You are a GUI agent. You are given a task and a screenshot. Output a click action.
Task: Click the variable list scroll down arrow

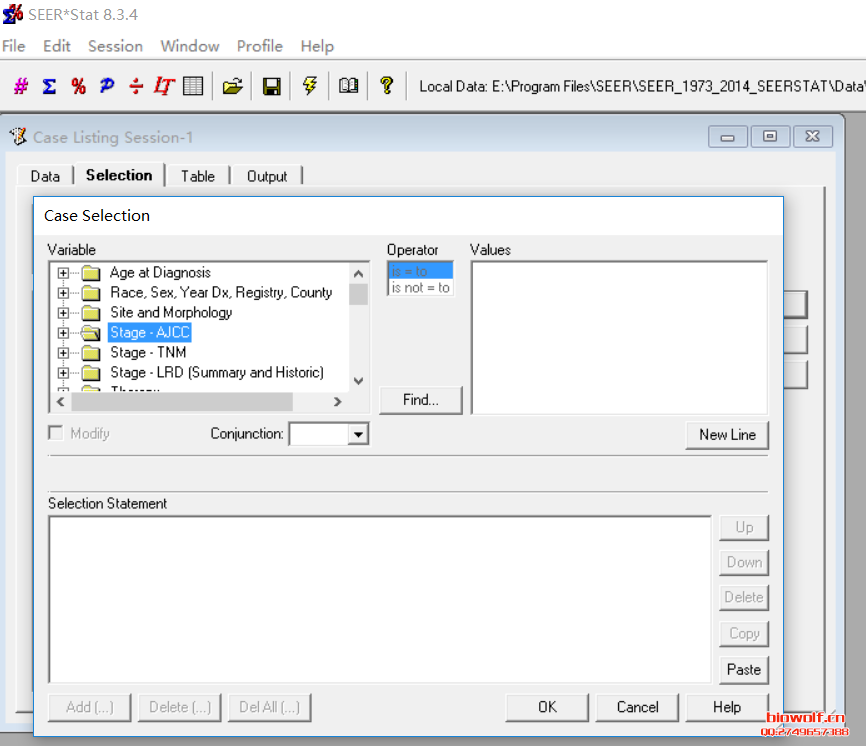(x=358, y=381)
